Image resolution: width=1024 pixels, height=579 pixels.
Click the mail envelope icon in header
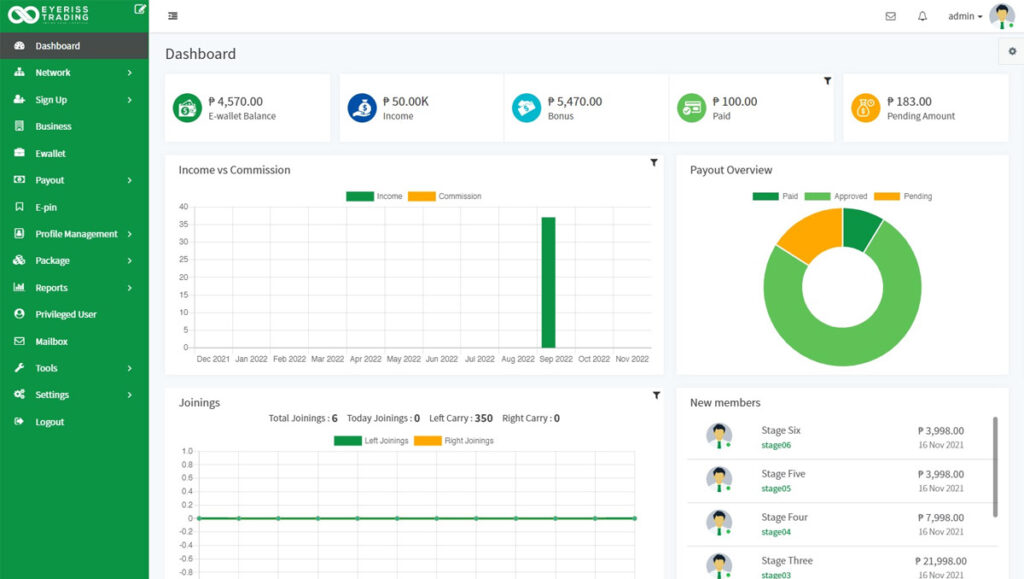[x=890, y=16]
